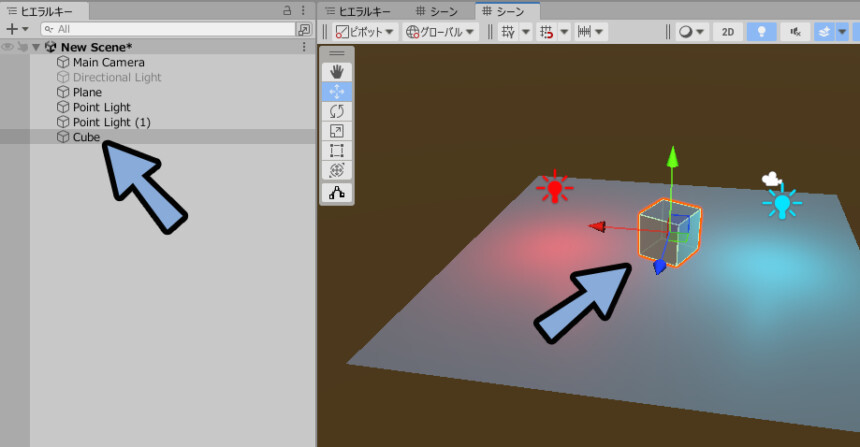This screenshot has width=860, height=447.
Task: Click the Main Camera cube icon
Action: point(63,63)
